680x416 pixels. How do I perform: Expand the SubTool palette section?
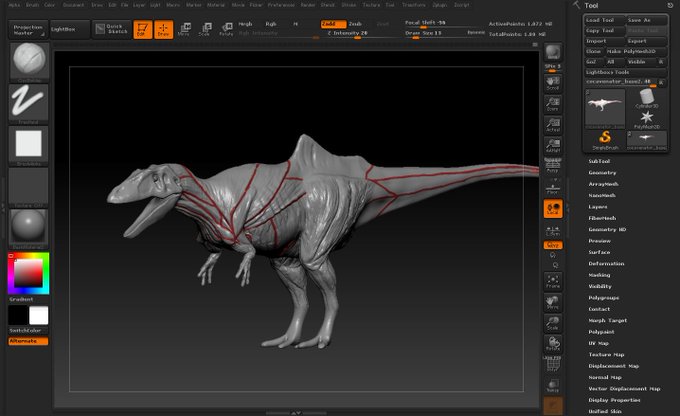pos(600,161)
